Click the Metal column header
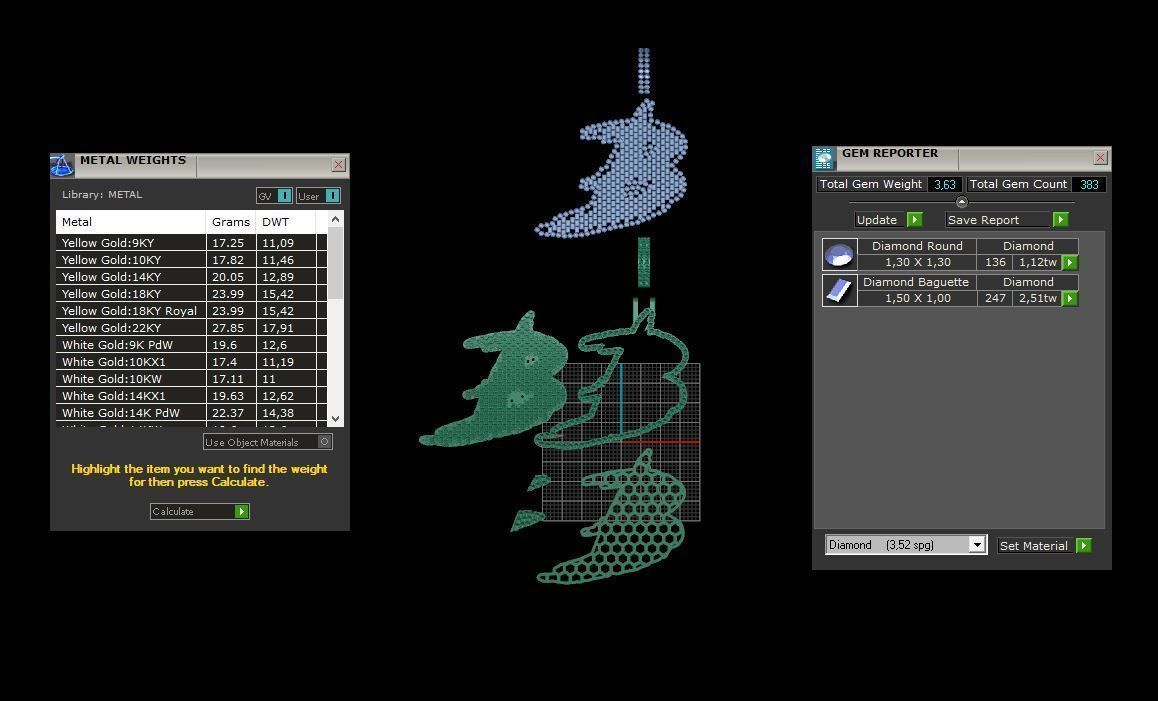The height and width of the screenshot is (701, 1158). pos(131,222)
